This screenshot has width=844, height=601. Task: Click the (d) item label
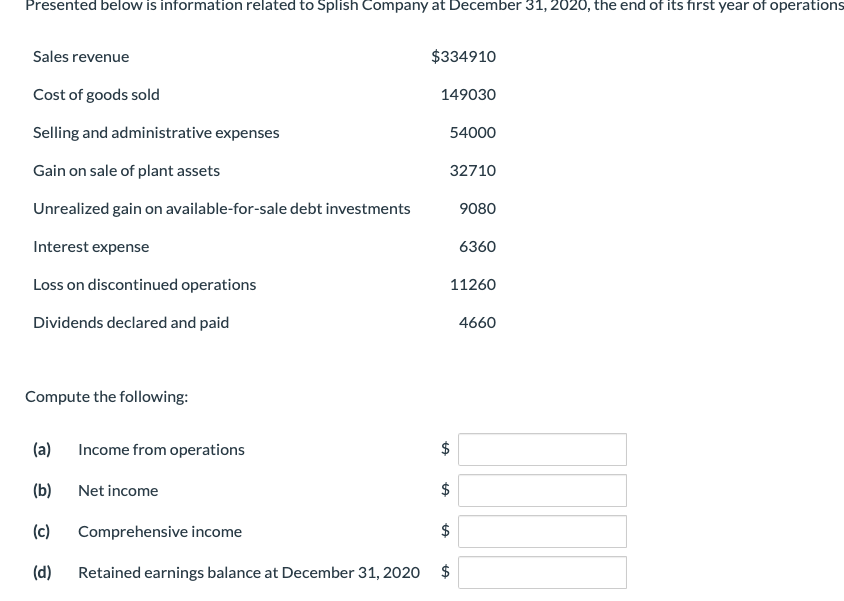42,572
